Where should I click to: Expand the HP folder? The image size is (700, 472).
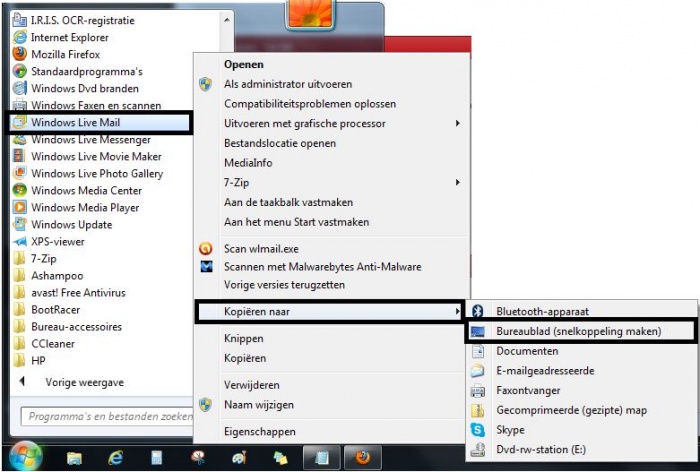pos(29,360)
